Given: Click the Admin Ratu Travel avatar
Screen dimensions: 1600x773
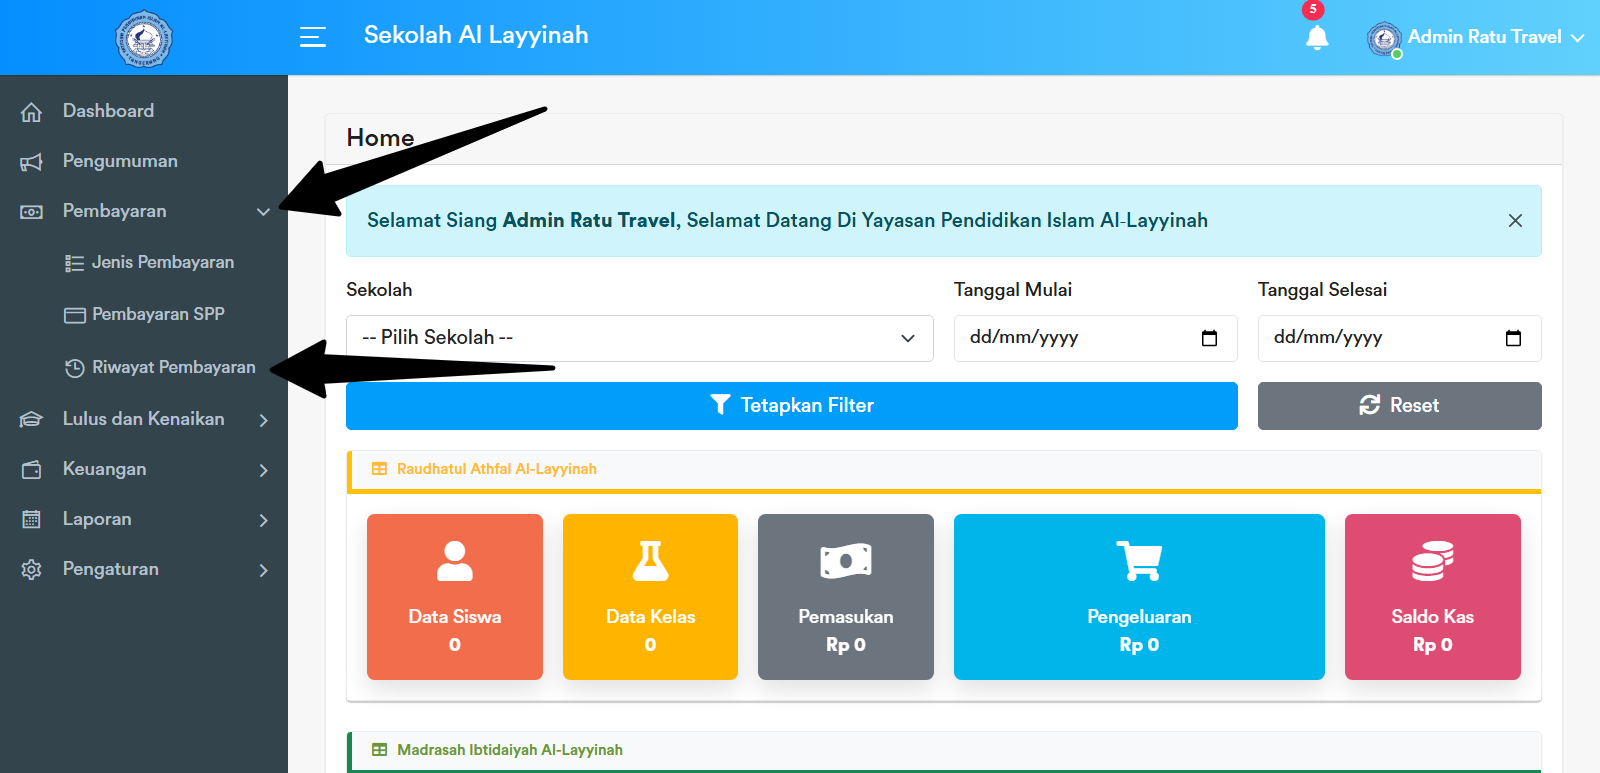Looking at the screenshot, I should pos(1384,39).
